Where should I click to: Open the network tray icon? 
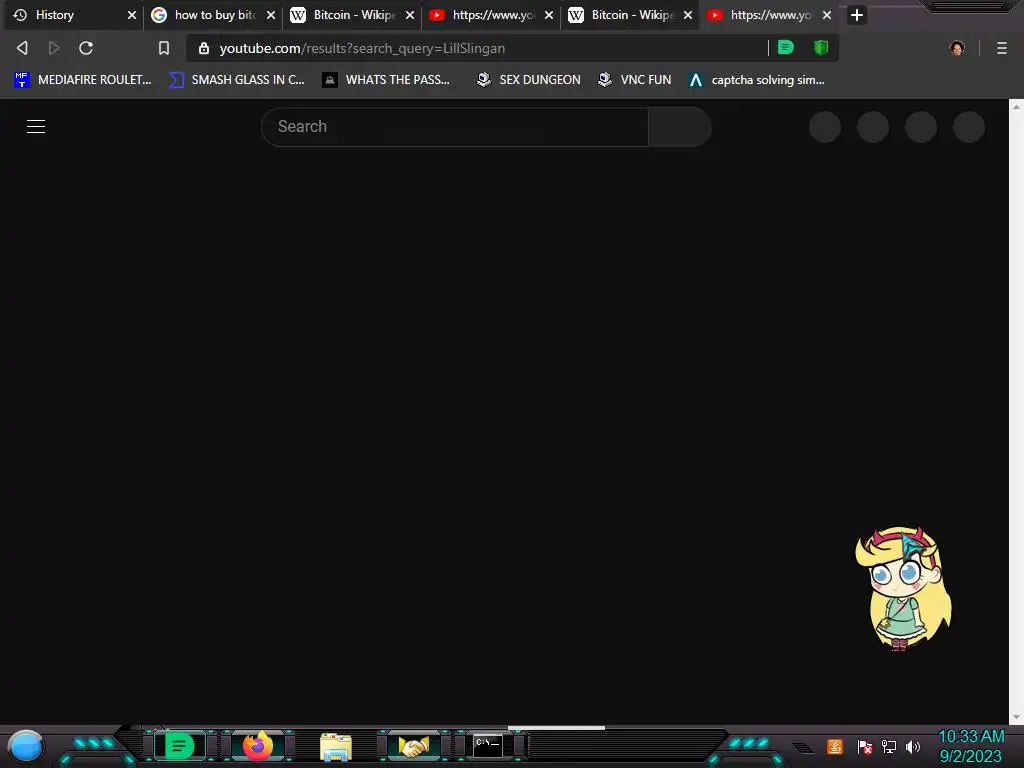tap(889, 746)
